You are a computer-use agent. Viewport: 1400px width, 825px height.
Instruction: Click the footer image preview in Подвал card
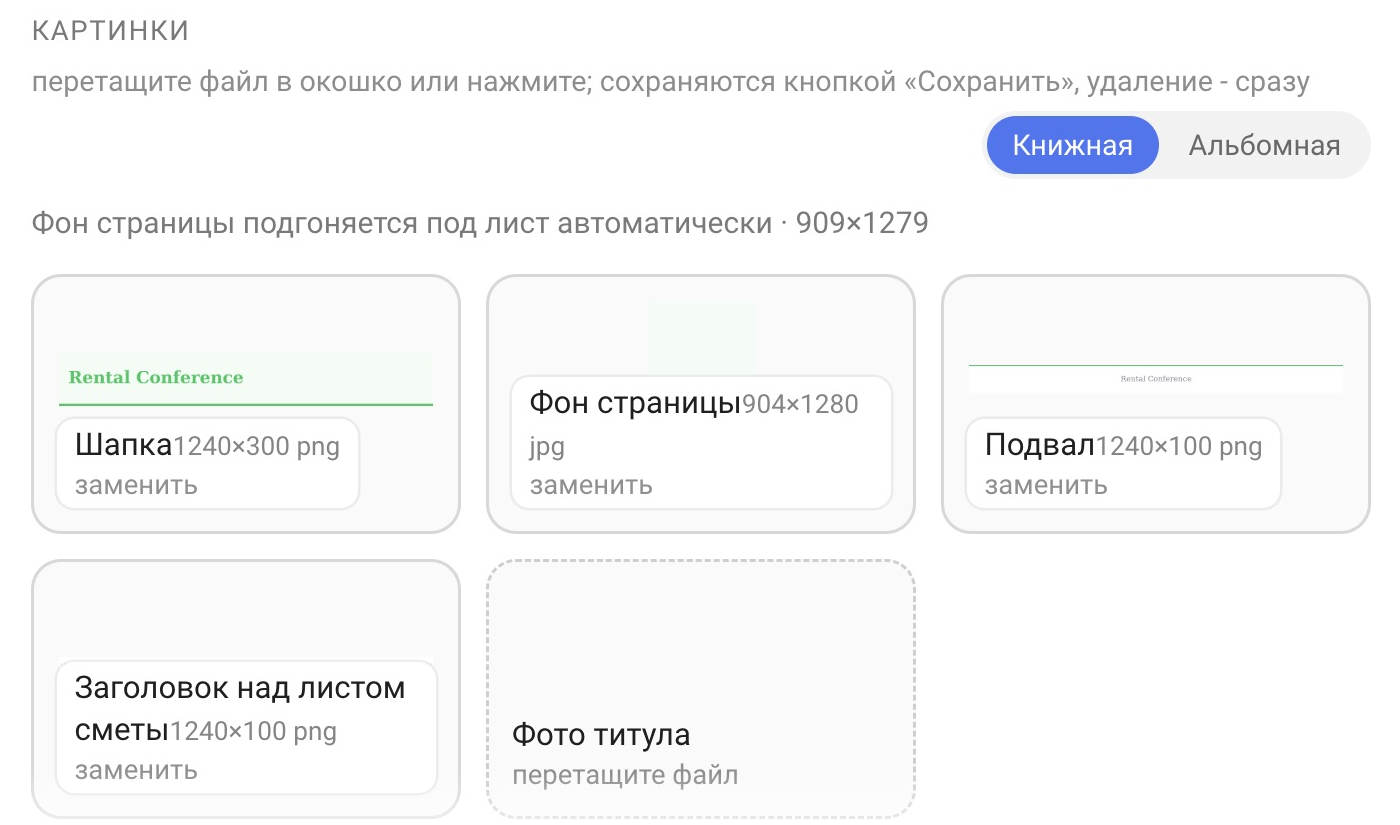click(1156, 379)
